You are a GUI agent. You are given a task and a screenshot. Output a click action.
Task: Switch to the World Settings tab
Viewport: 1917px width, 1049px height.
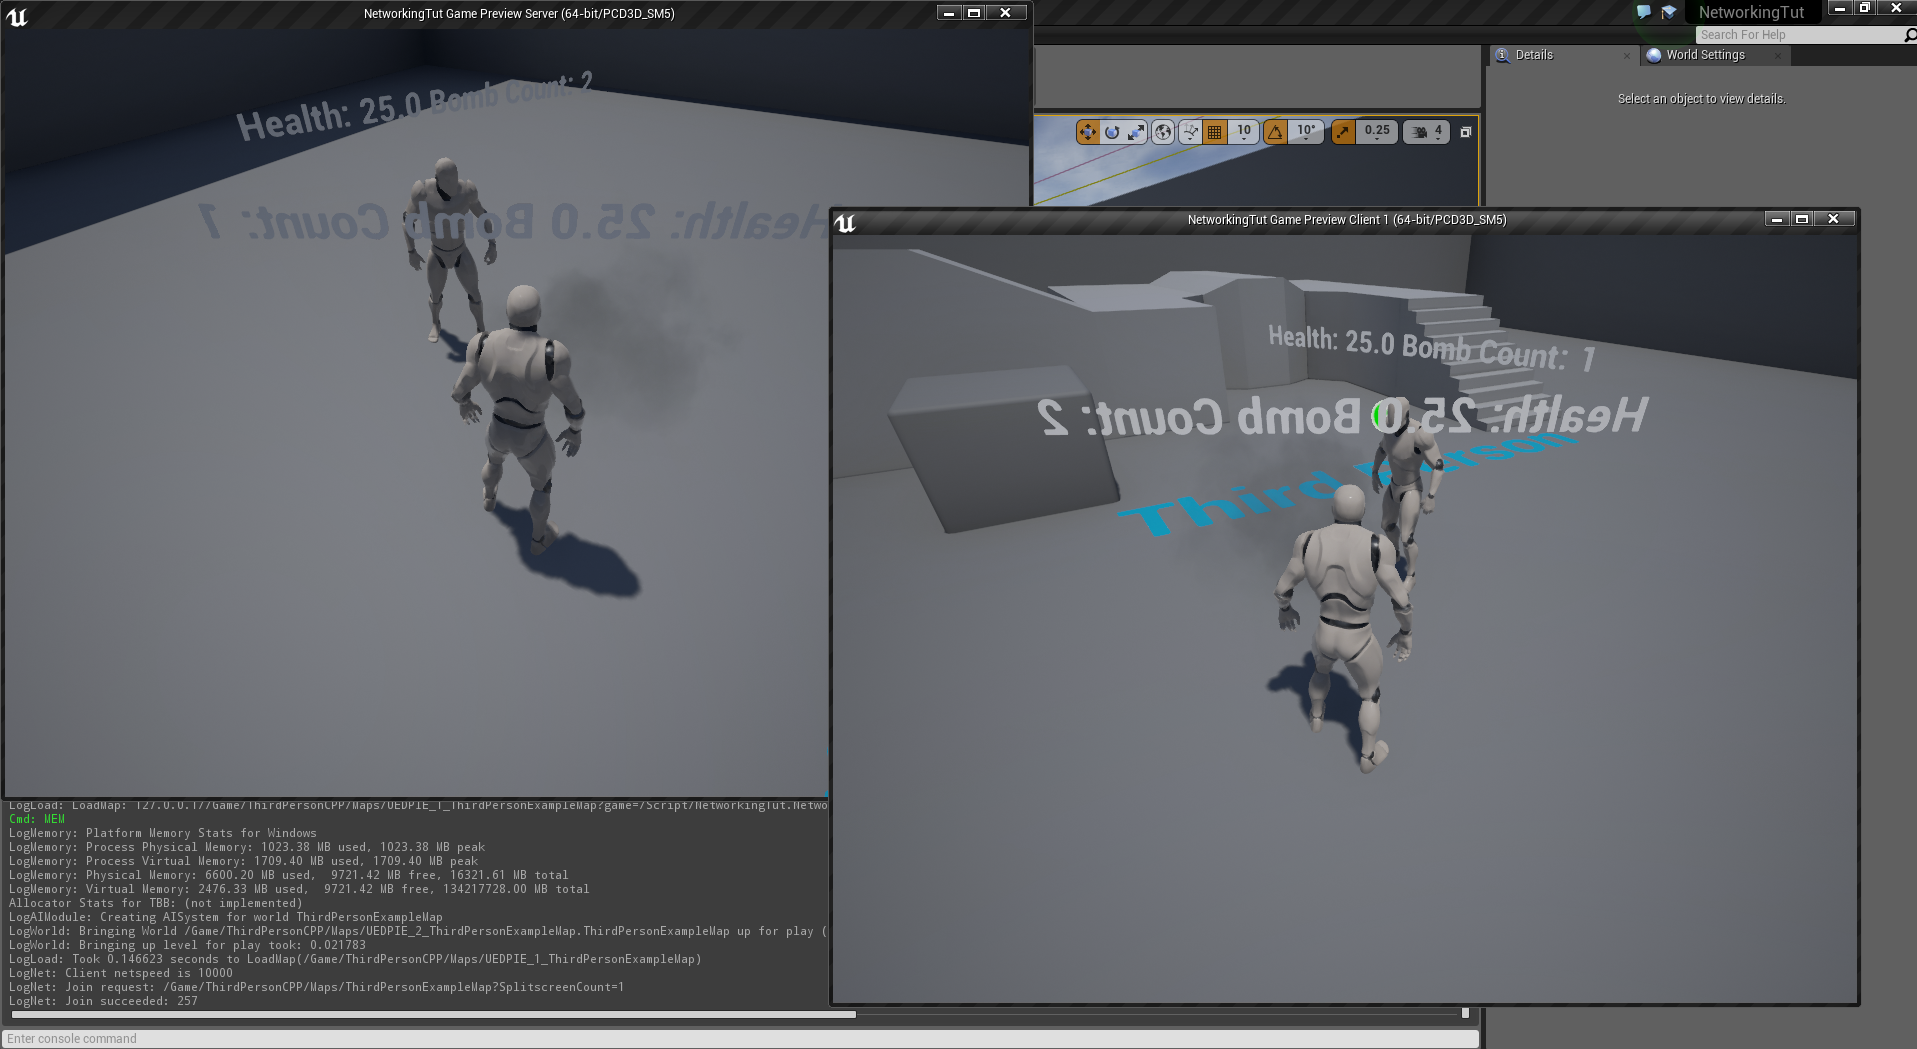pos(1706,55)
